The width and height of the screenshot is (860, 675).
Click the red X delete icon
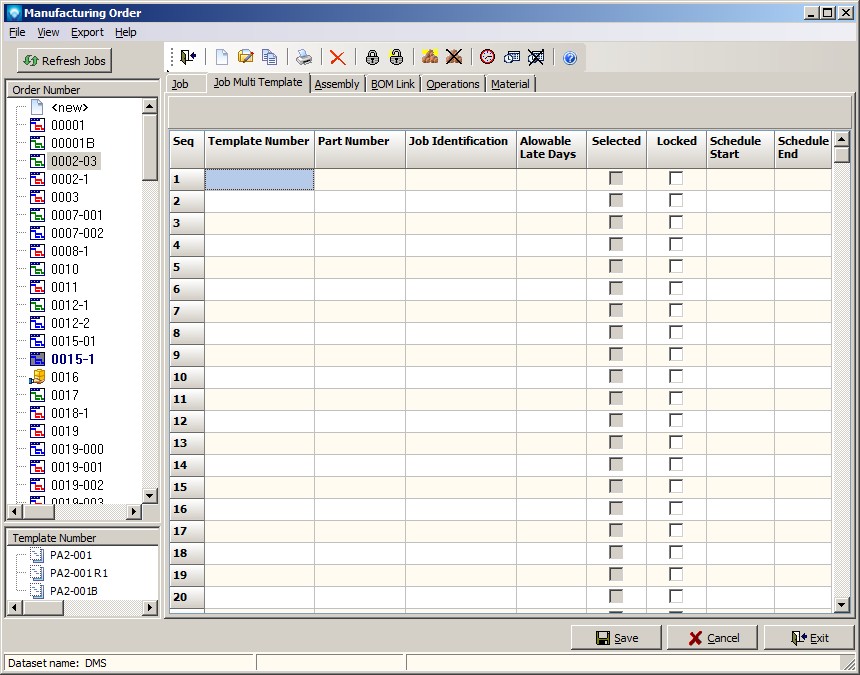pyautogui.click(x=338, y=58)
